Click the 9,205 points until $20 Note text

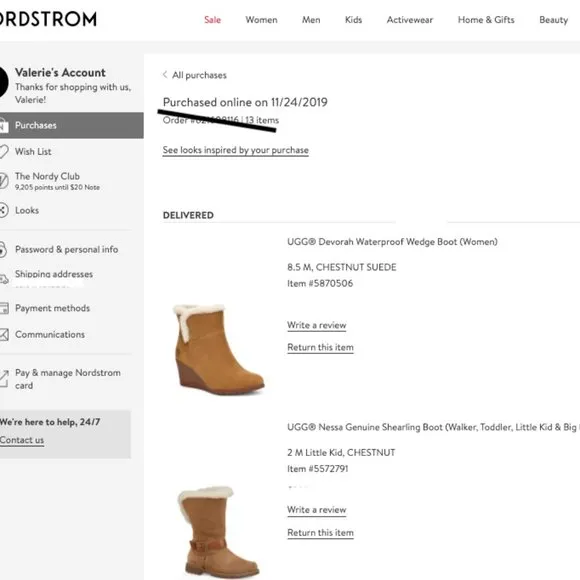click(x=57, y=187)
